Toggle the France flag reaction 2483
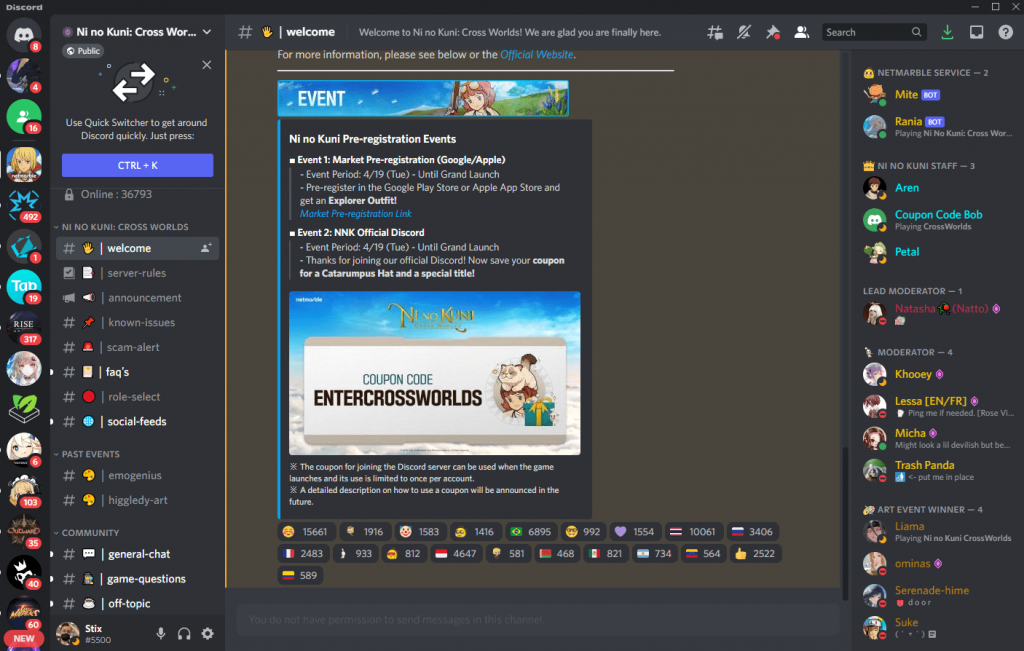The image size is (1024, 651). click(303, 554)
